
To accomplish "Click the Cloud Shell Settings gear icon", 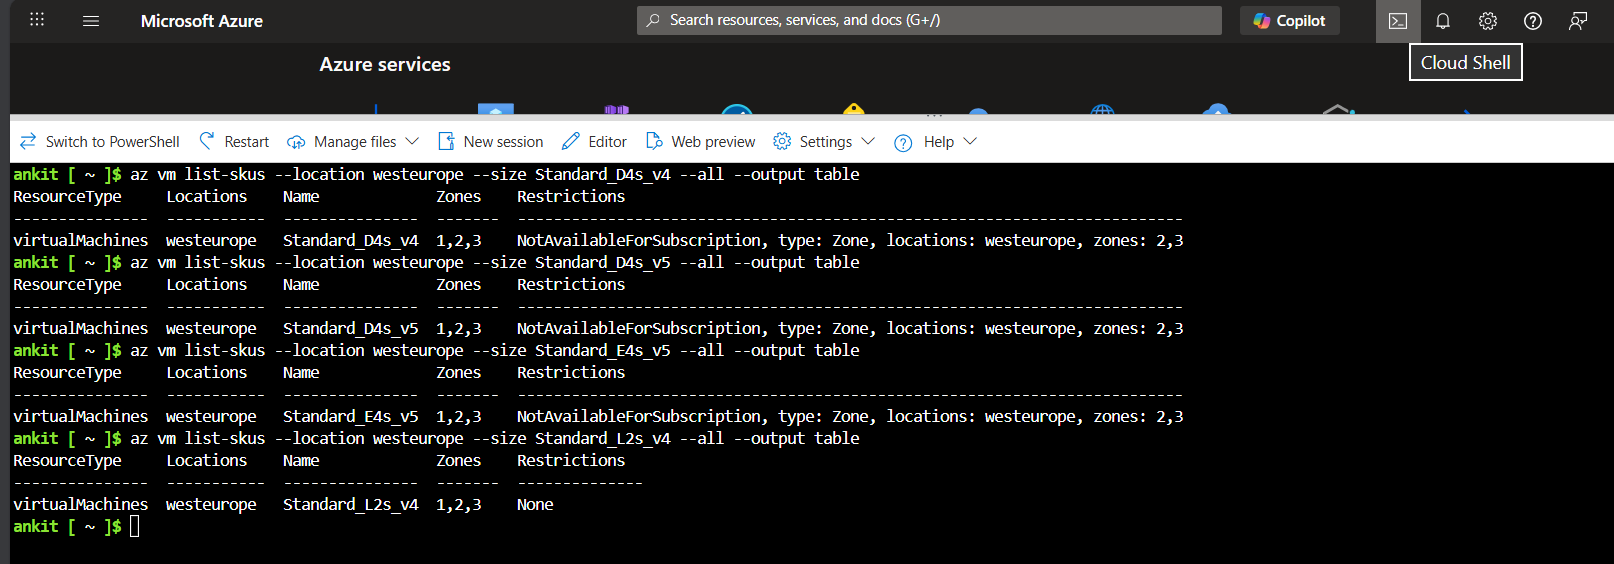I will (x=782, y=141).
